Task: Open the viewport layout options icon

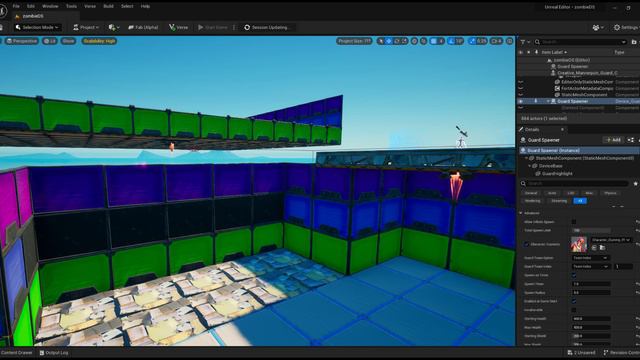Action: pos(509,41)
